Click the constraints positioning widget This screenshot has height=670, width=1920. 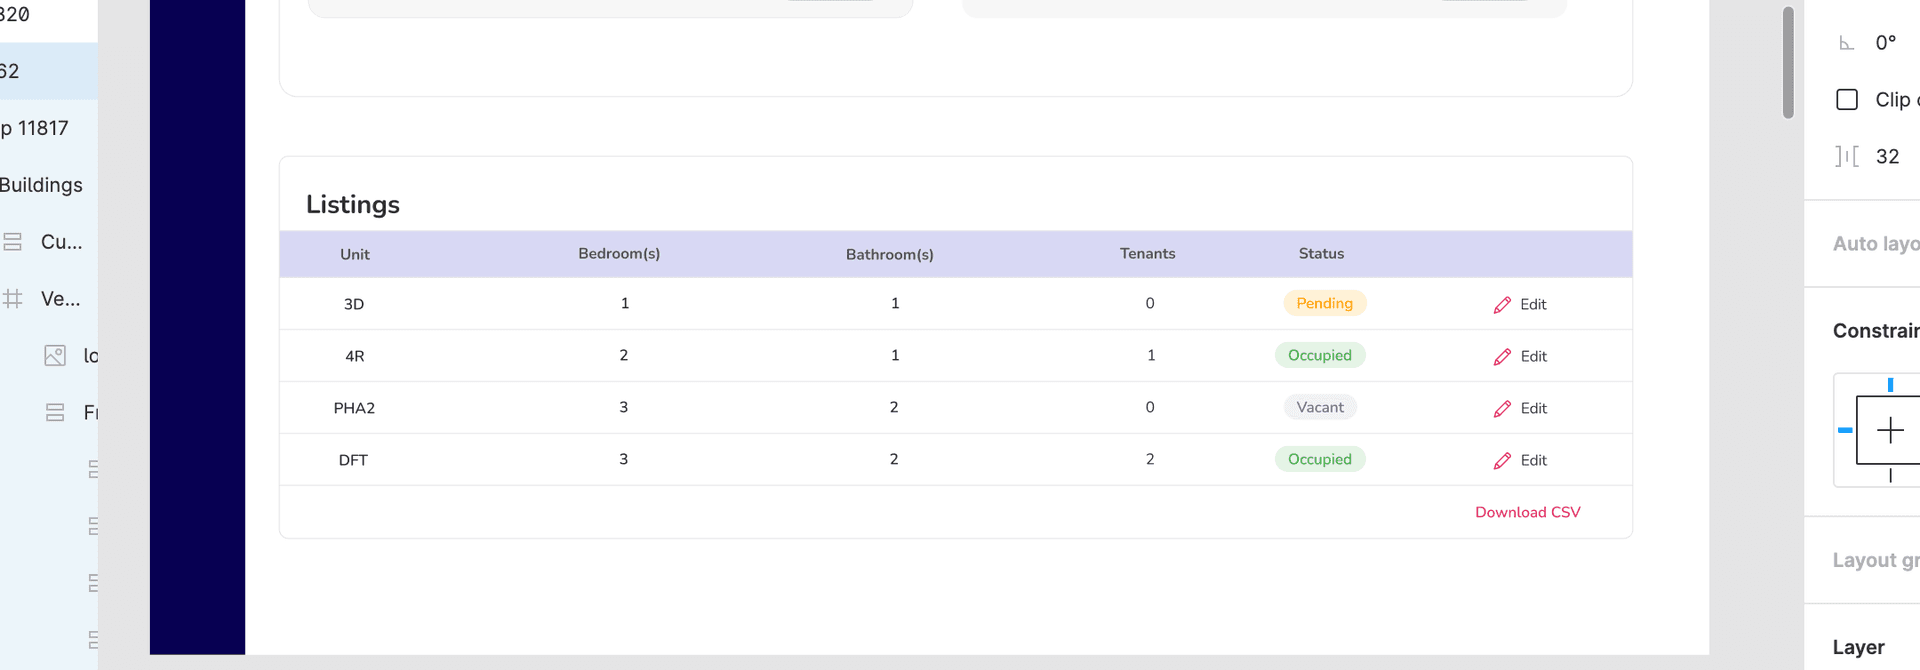tap(1877, 430)
